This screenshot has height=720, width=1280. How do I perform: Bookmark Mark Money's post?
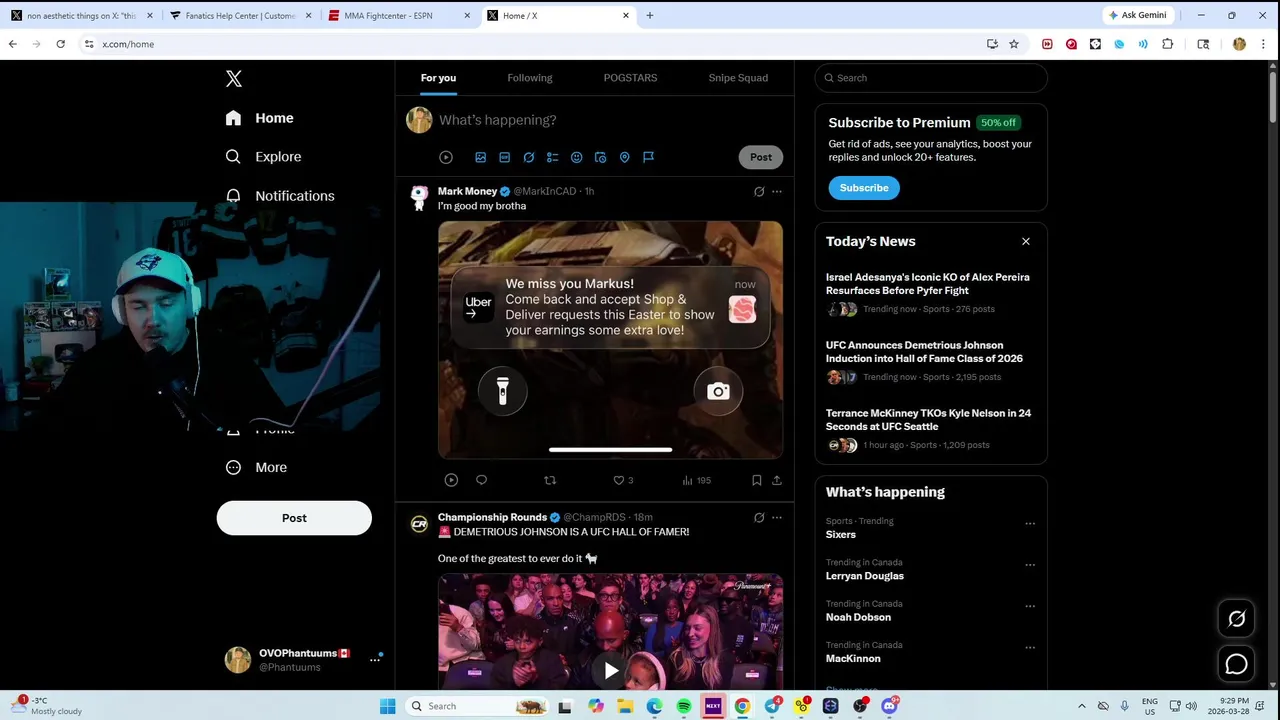(x=757, y=480)
